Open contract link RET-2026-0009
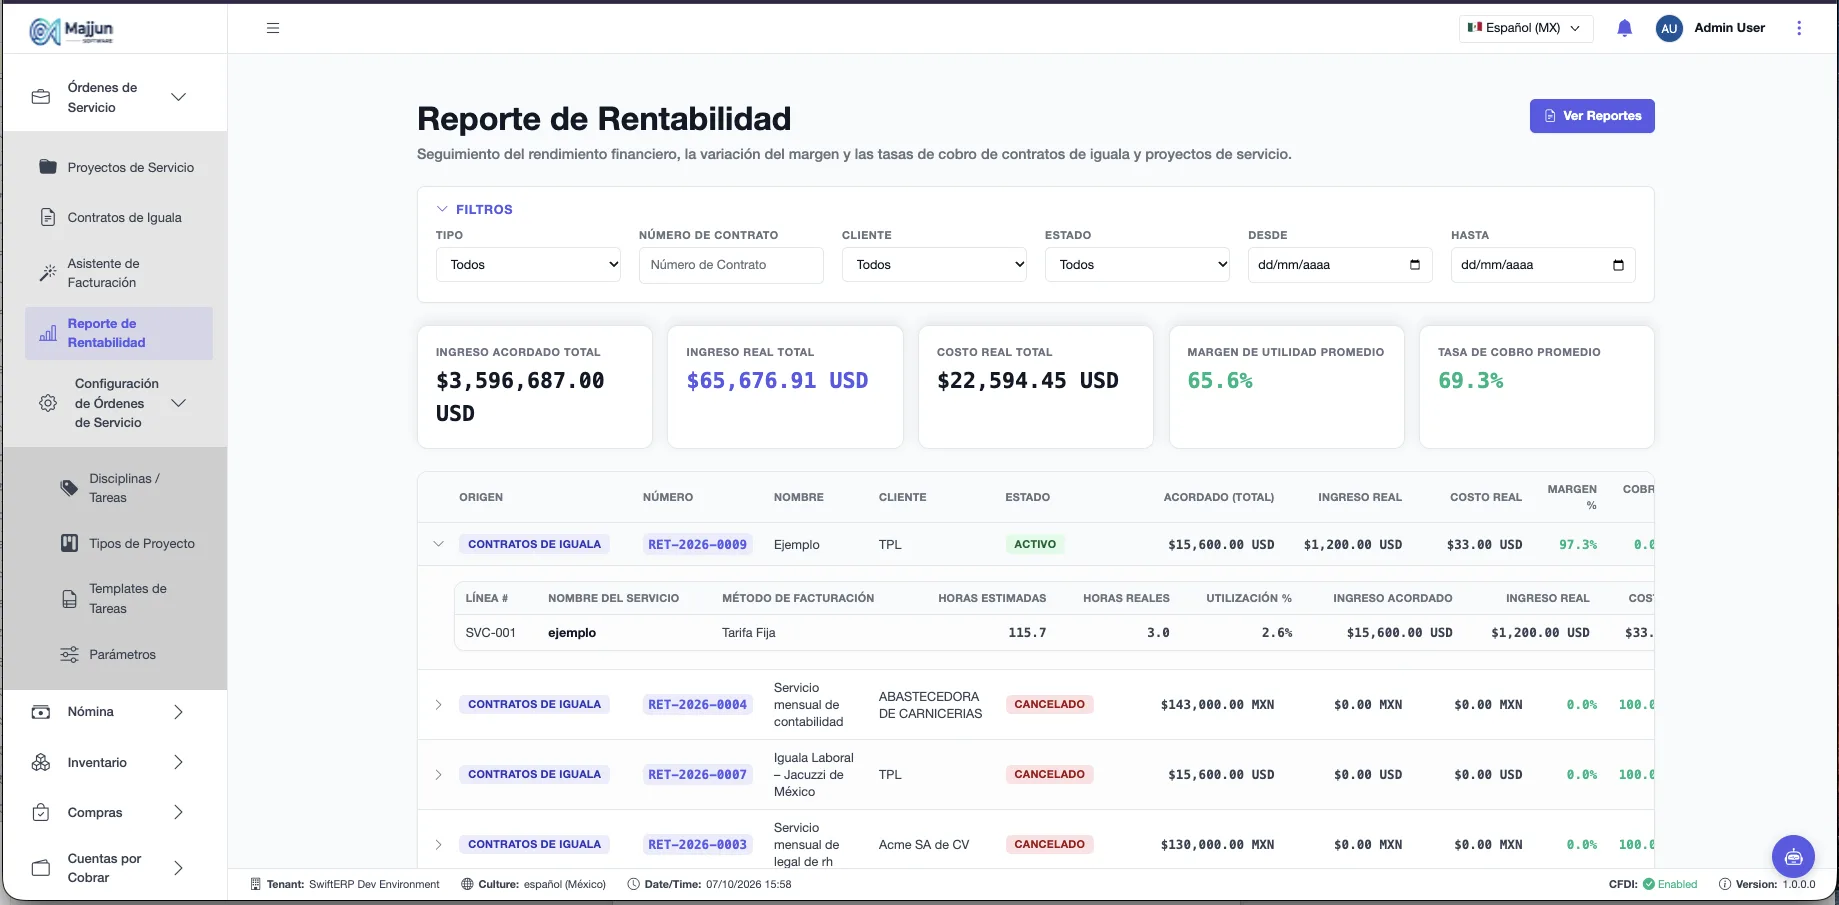Screen dimensions: 1839x905 coord(697,545)
